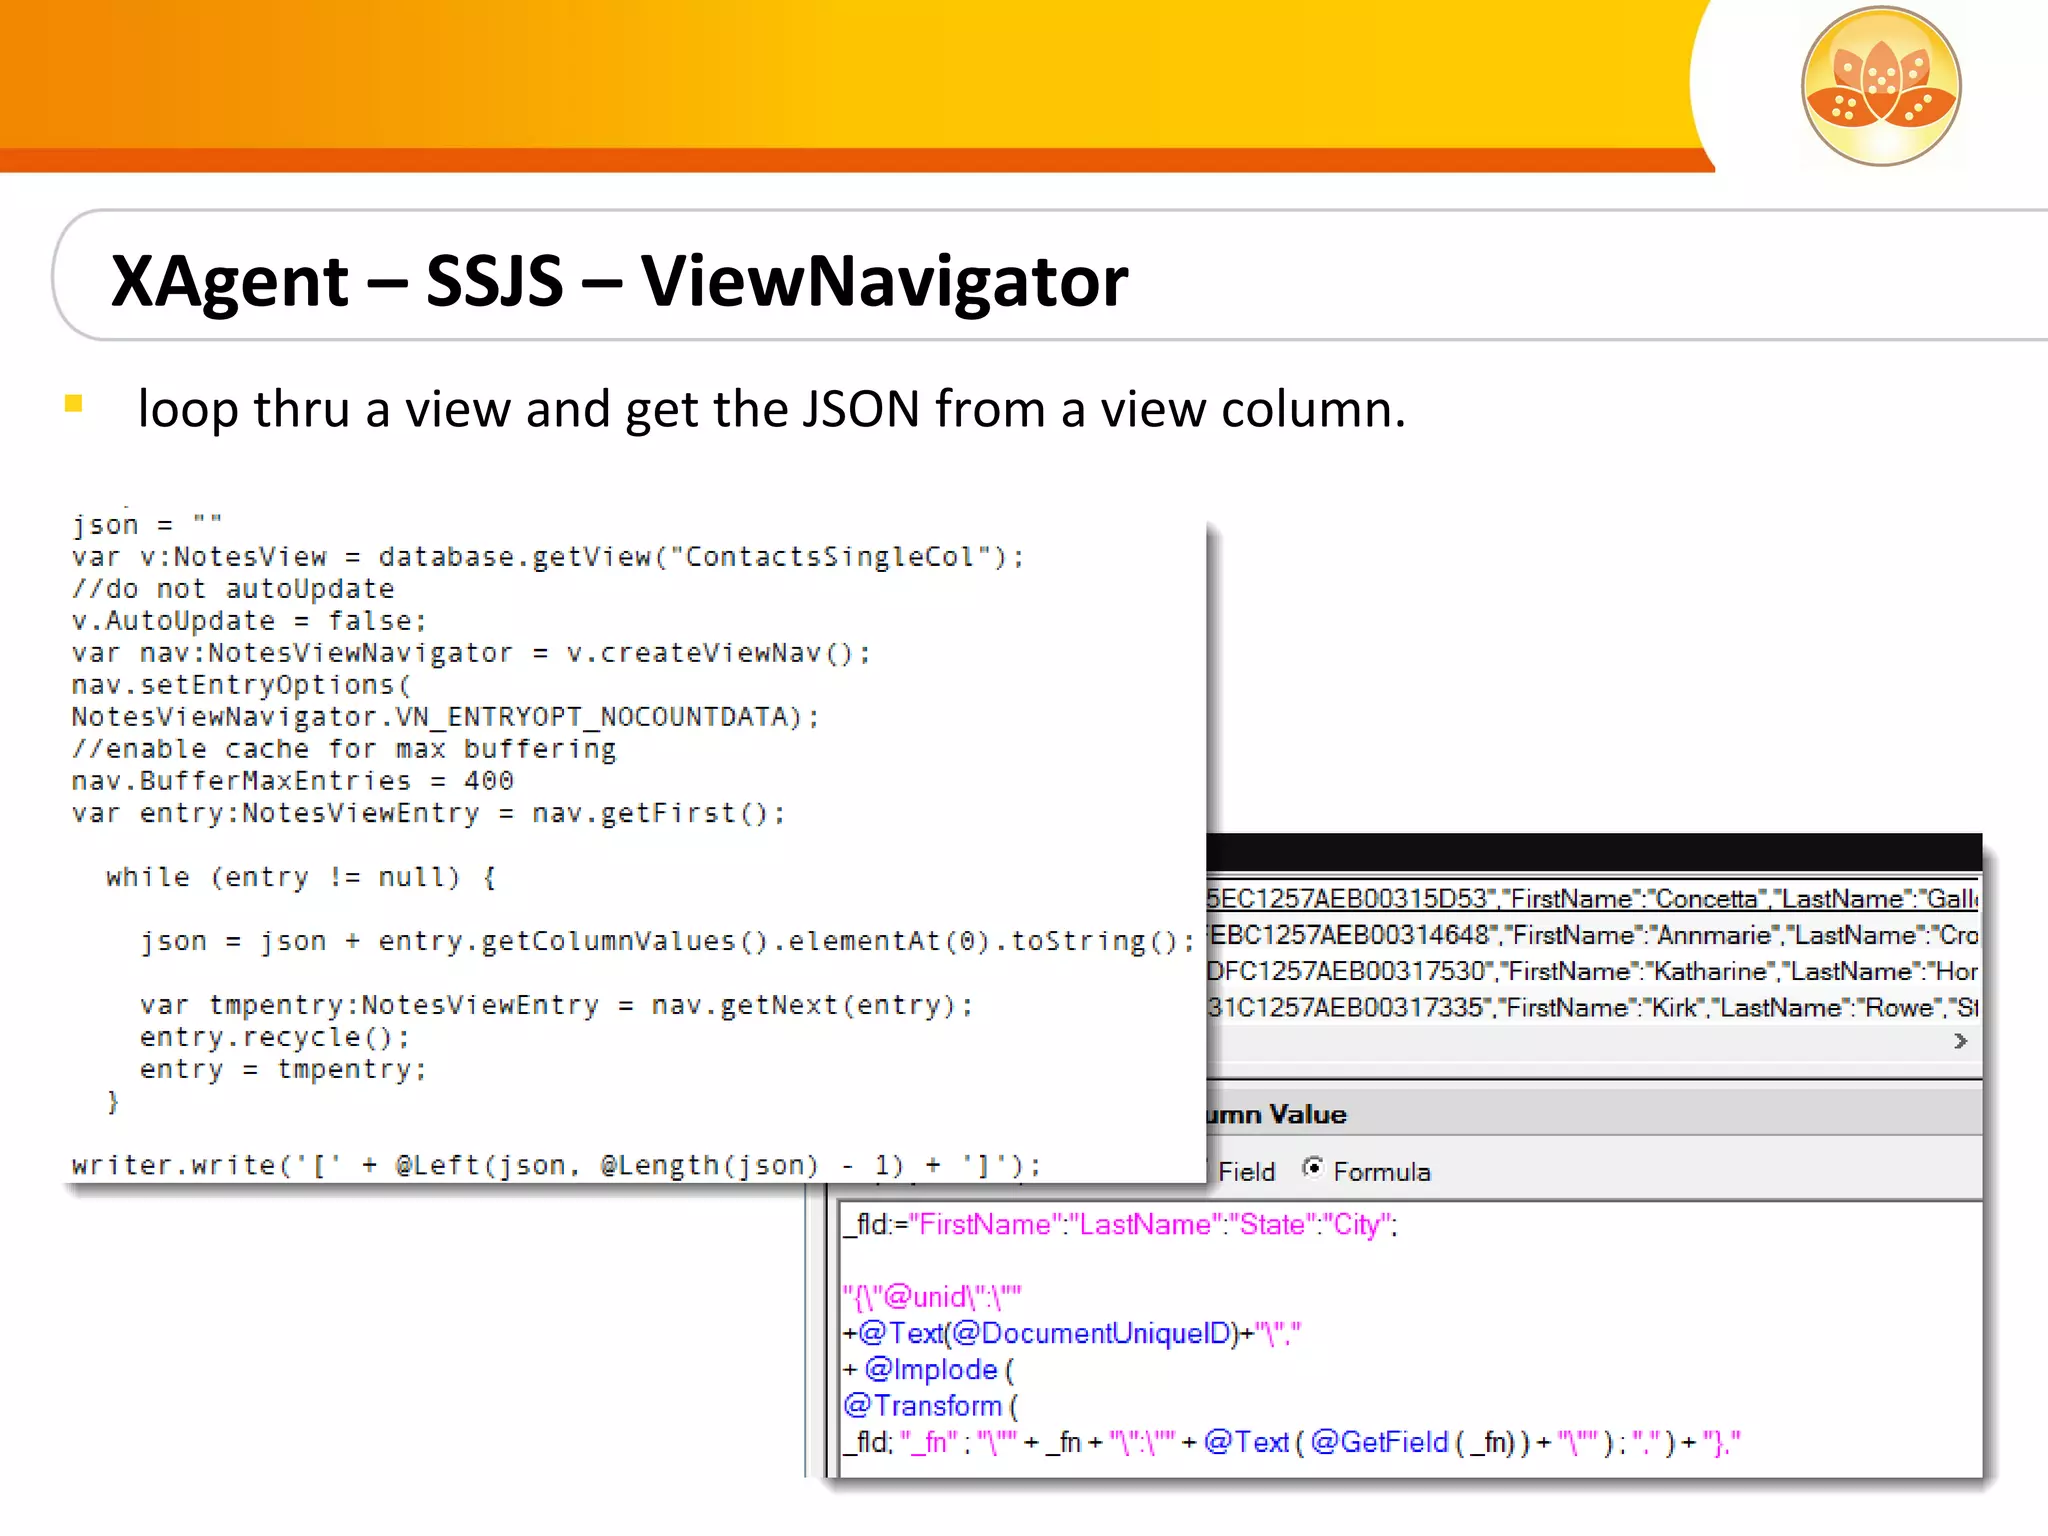This screenshot has width=2048, height=1536.
Task: Click the _fld field names assignment line
Action: (1121, 1225)
